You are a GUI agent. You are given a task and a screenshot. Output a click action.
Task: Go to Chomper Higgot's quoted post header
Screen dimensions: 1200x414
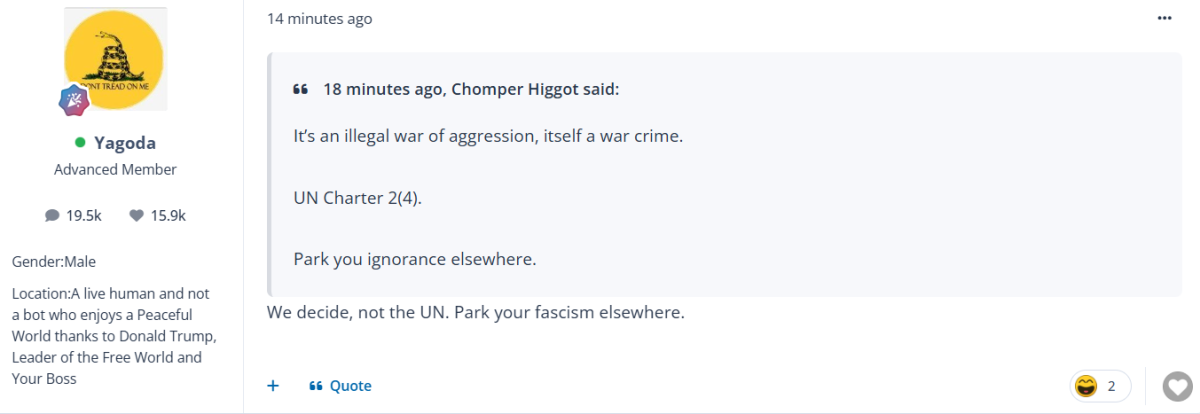pos(470,90)
